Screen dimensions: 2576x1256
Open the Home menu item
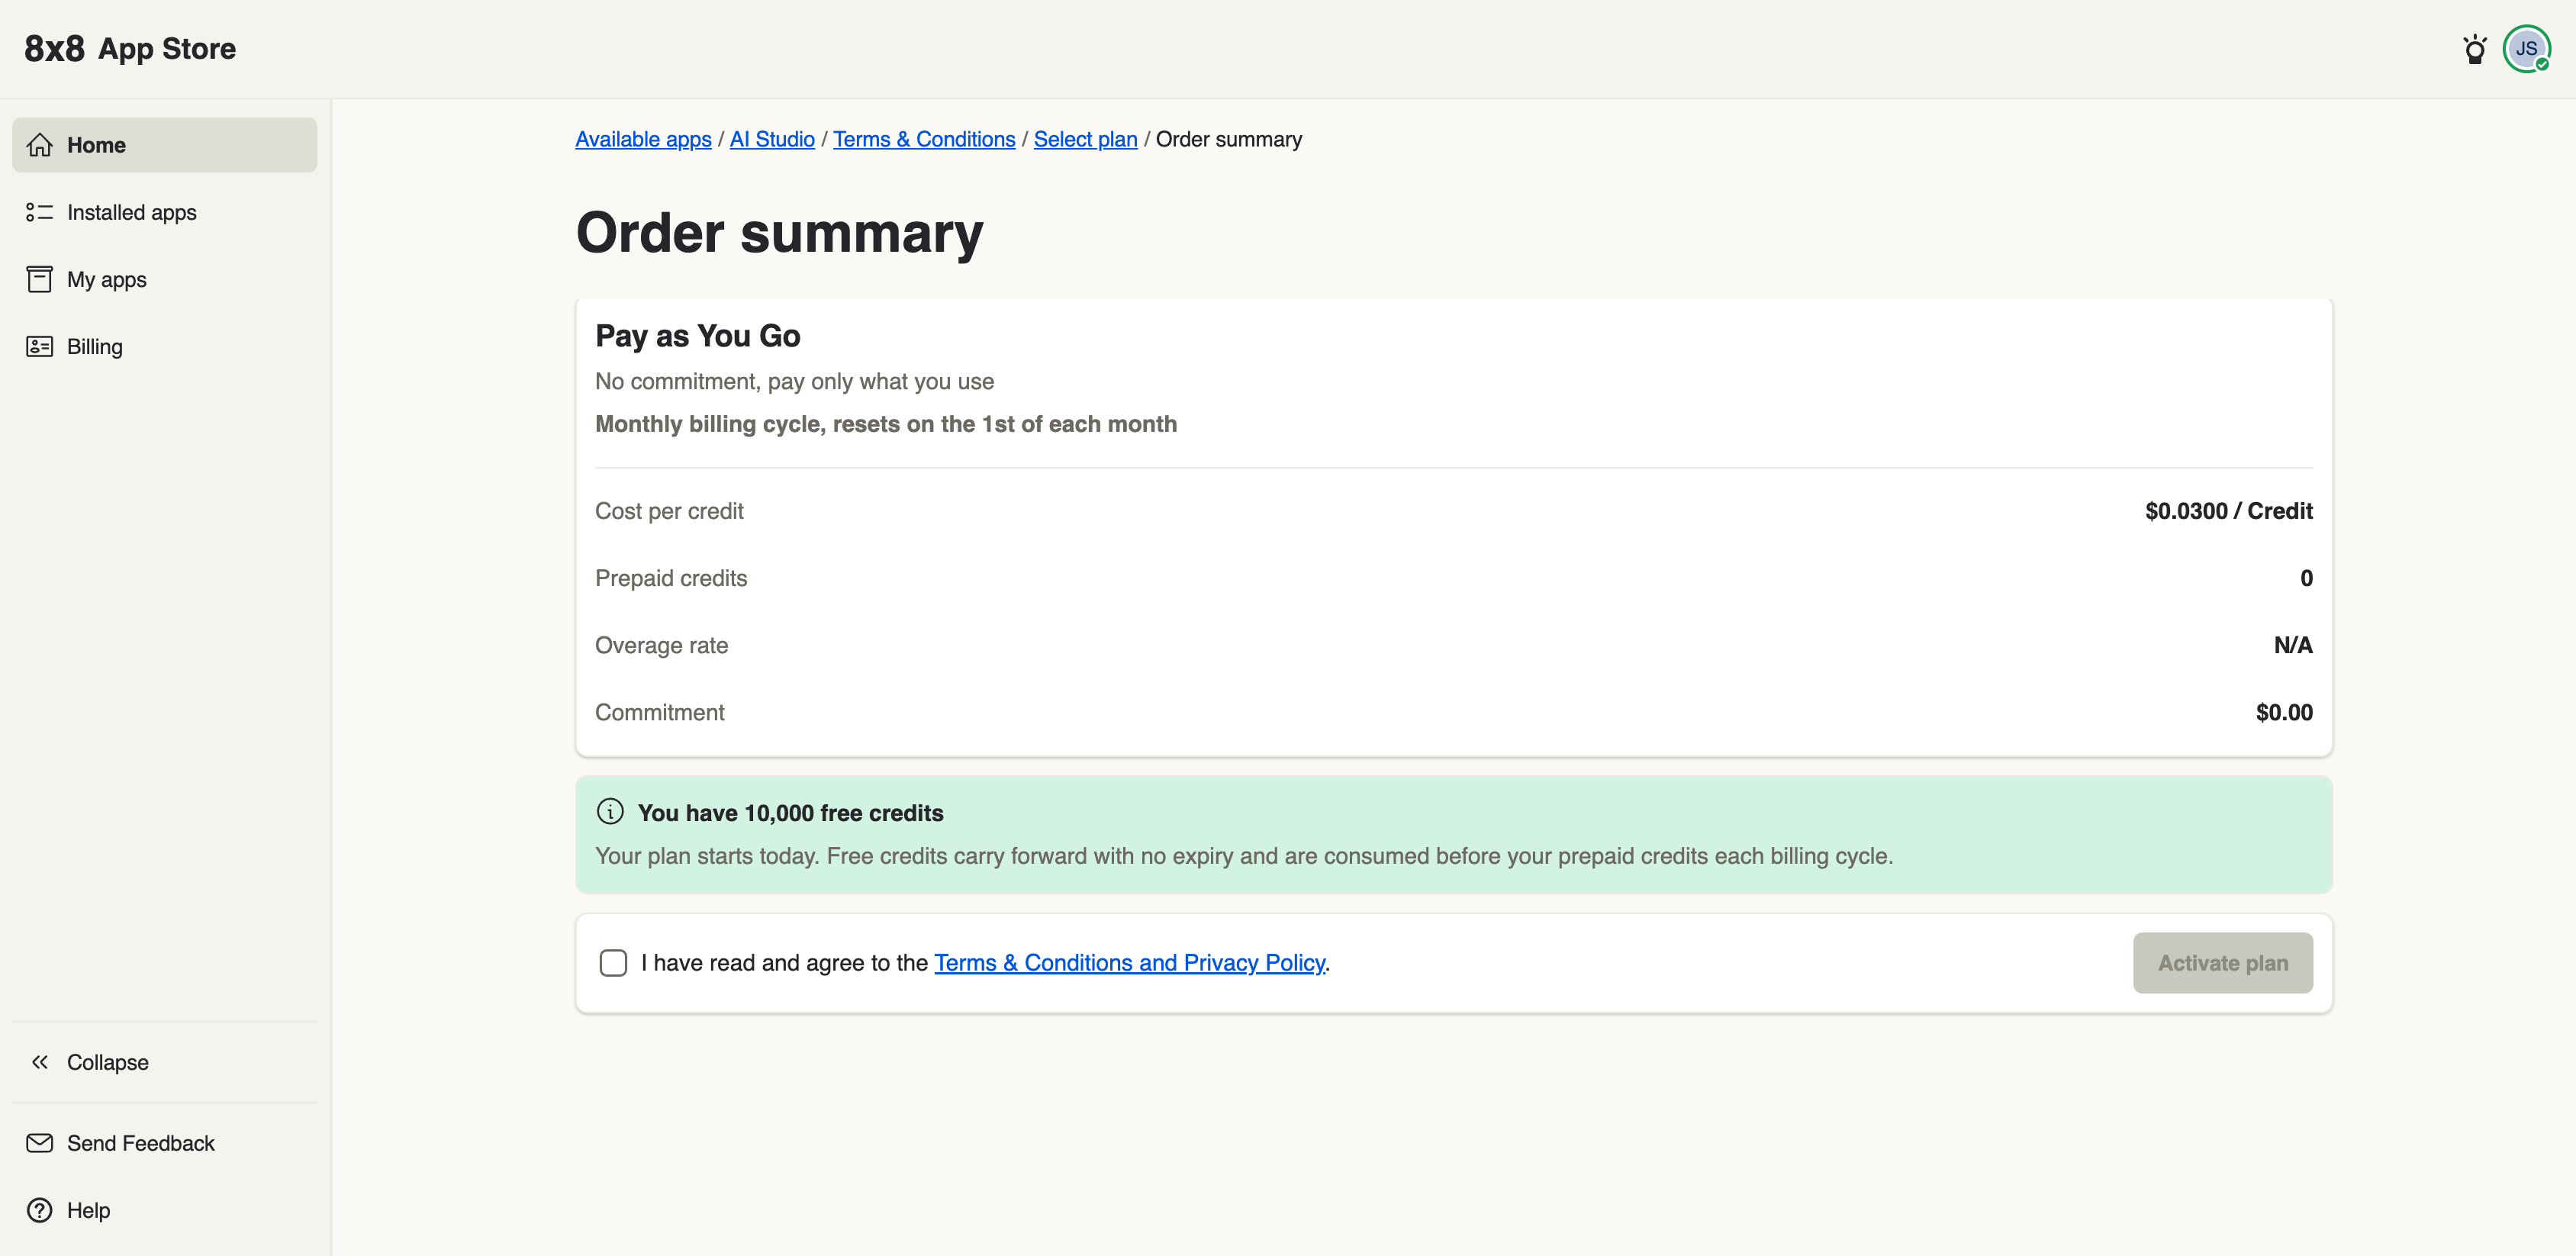click(x=165, y=145)
